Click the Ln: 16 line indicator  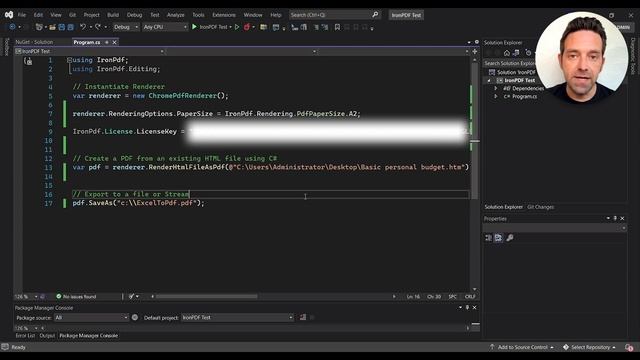coord(413,297)
